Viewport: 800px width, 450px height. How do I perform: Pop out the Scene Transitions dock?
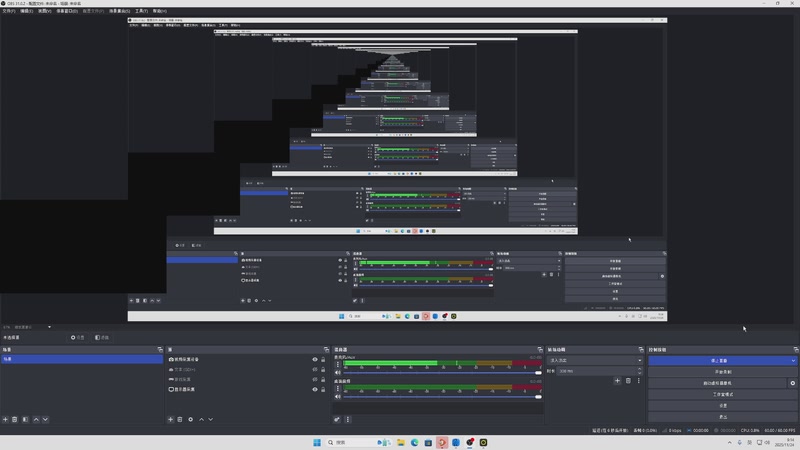pos(641,349)
